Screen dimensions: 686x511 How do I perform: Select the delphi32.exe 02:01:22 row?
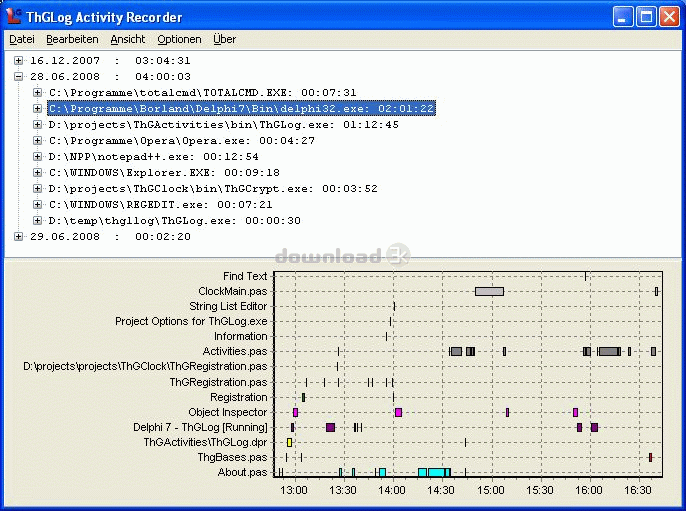point(242,108)
